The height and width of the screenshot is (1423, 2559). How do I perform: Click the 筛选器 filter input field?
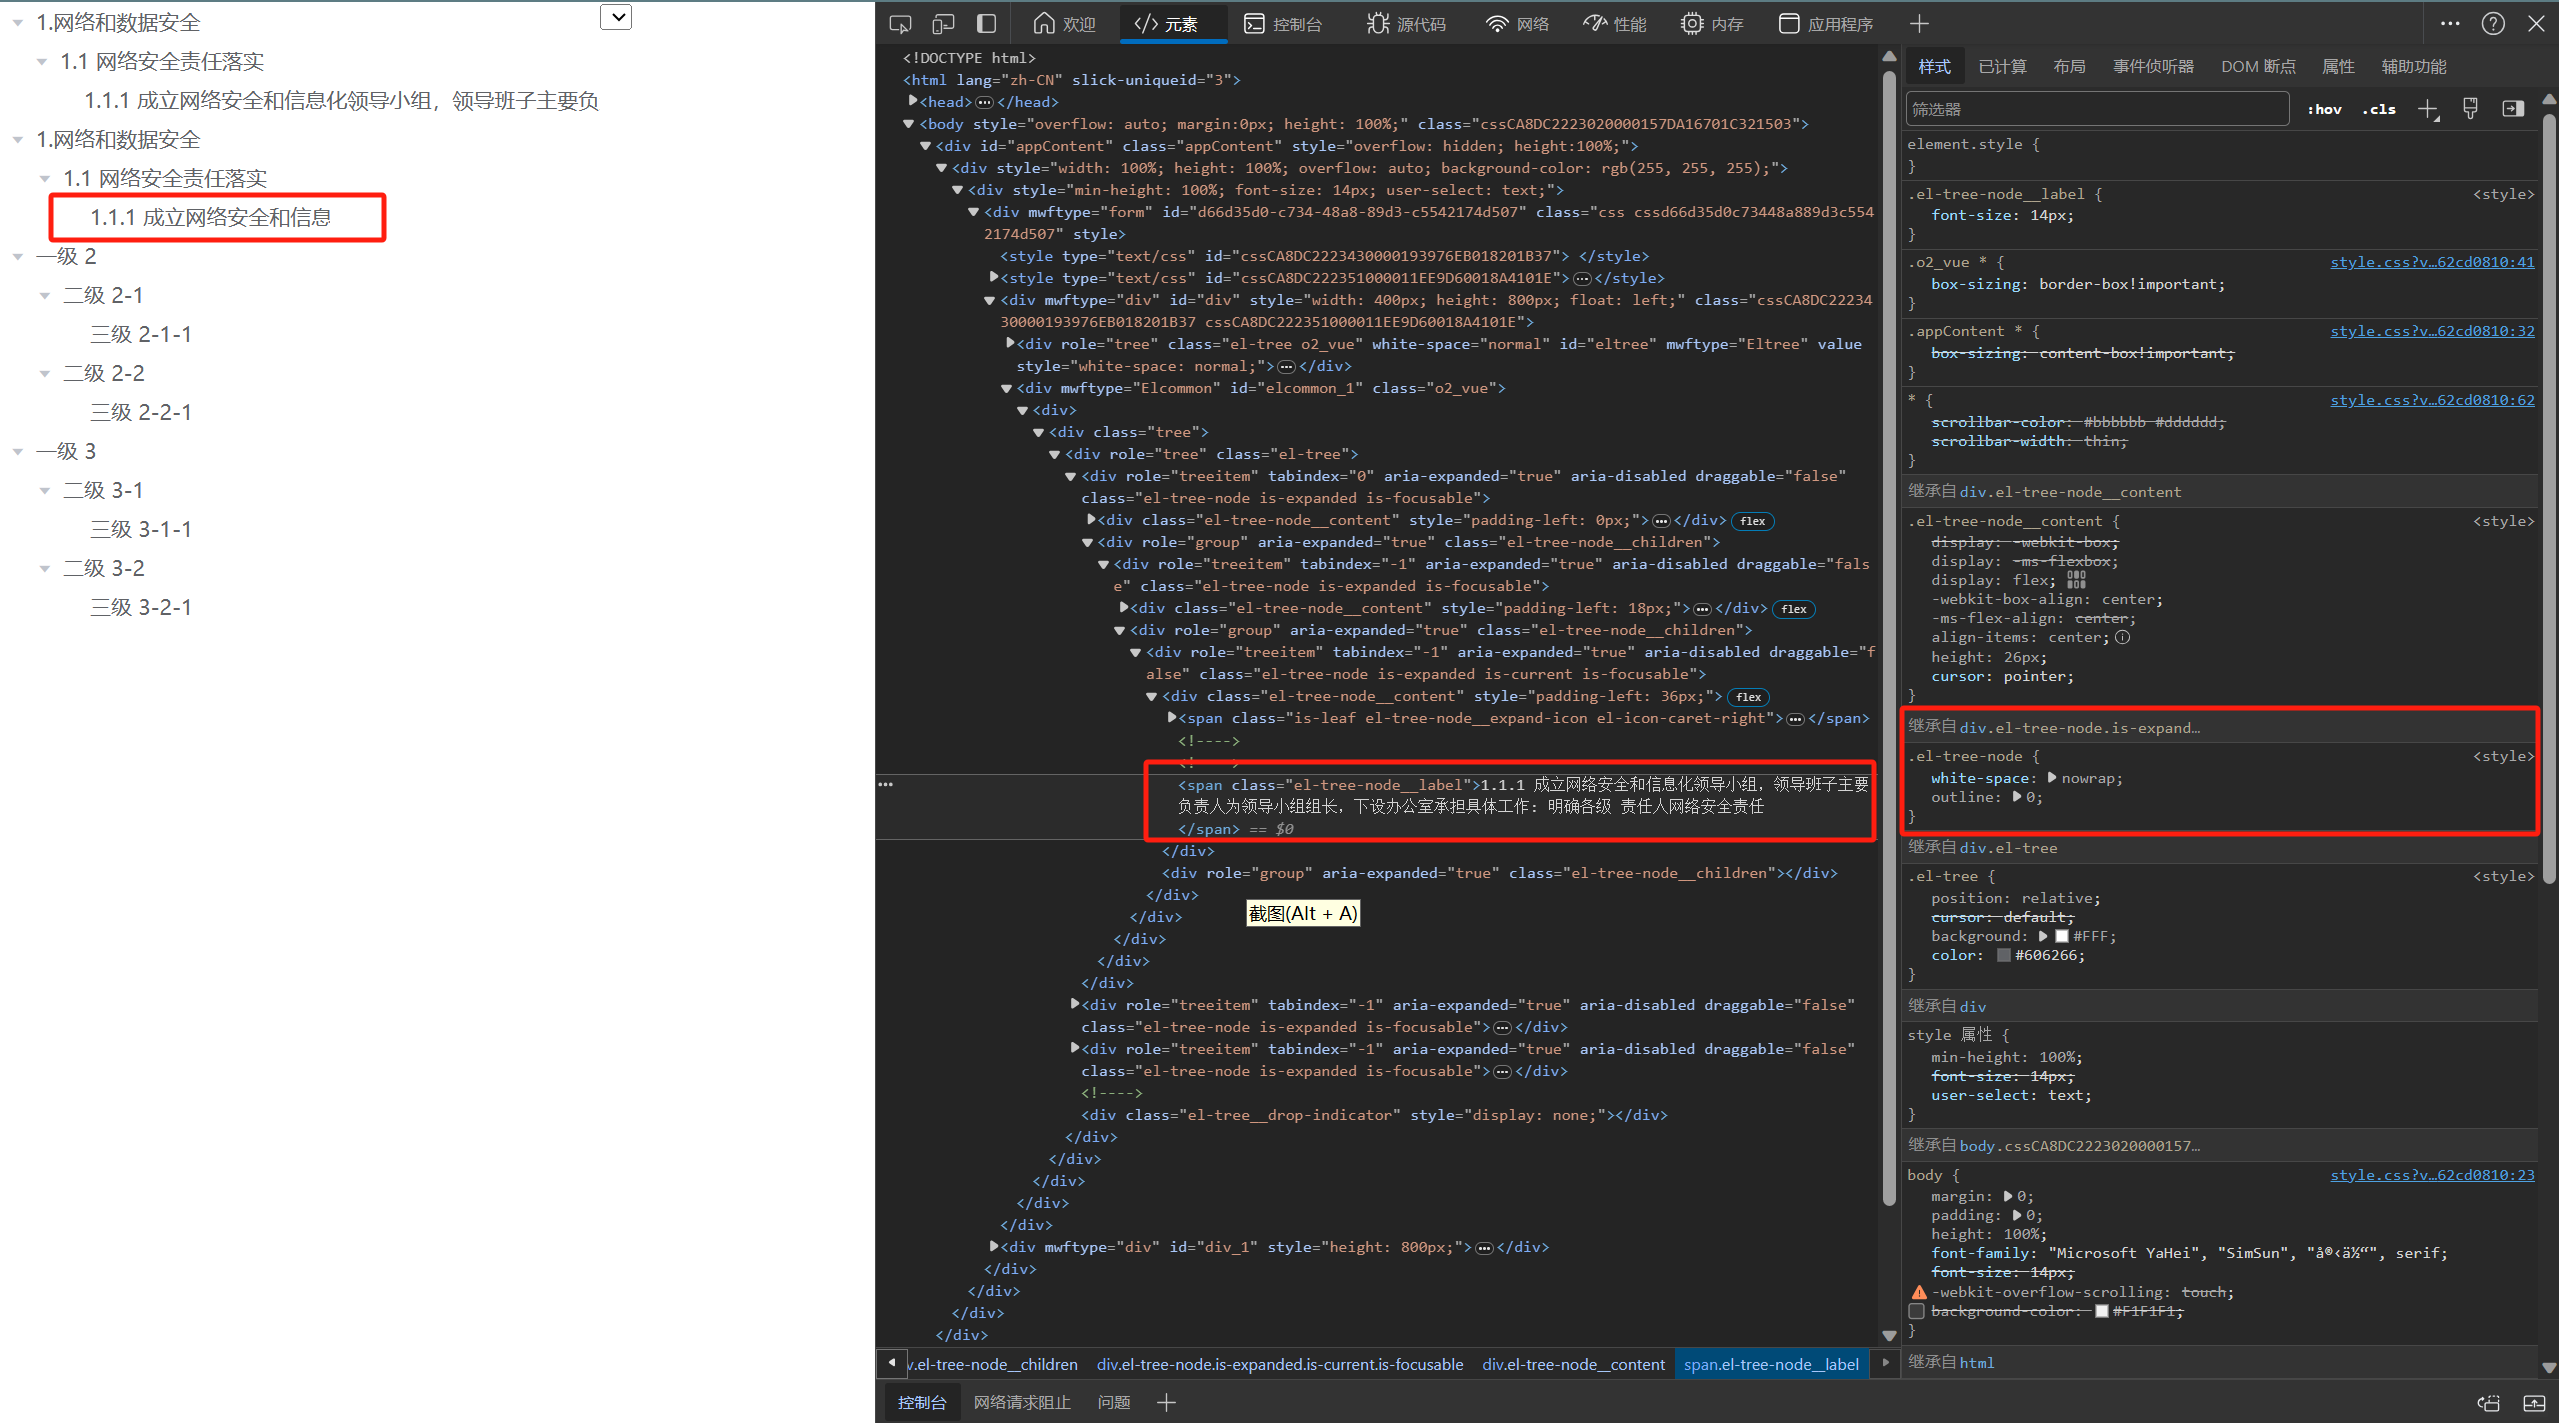[x=2096, y=109]
